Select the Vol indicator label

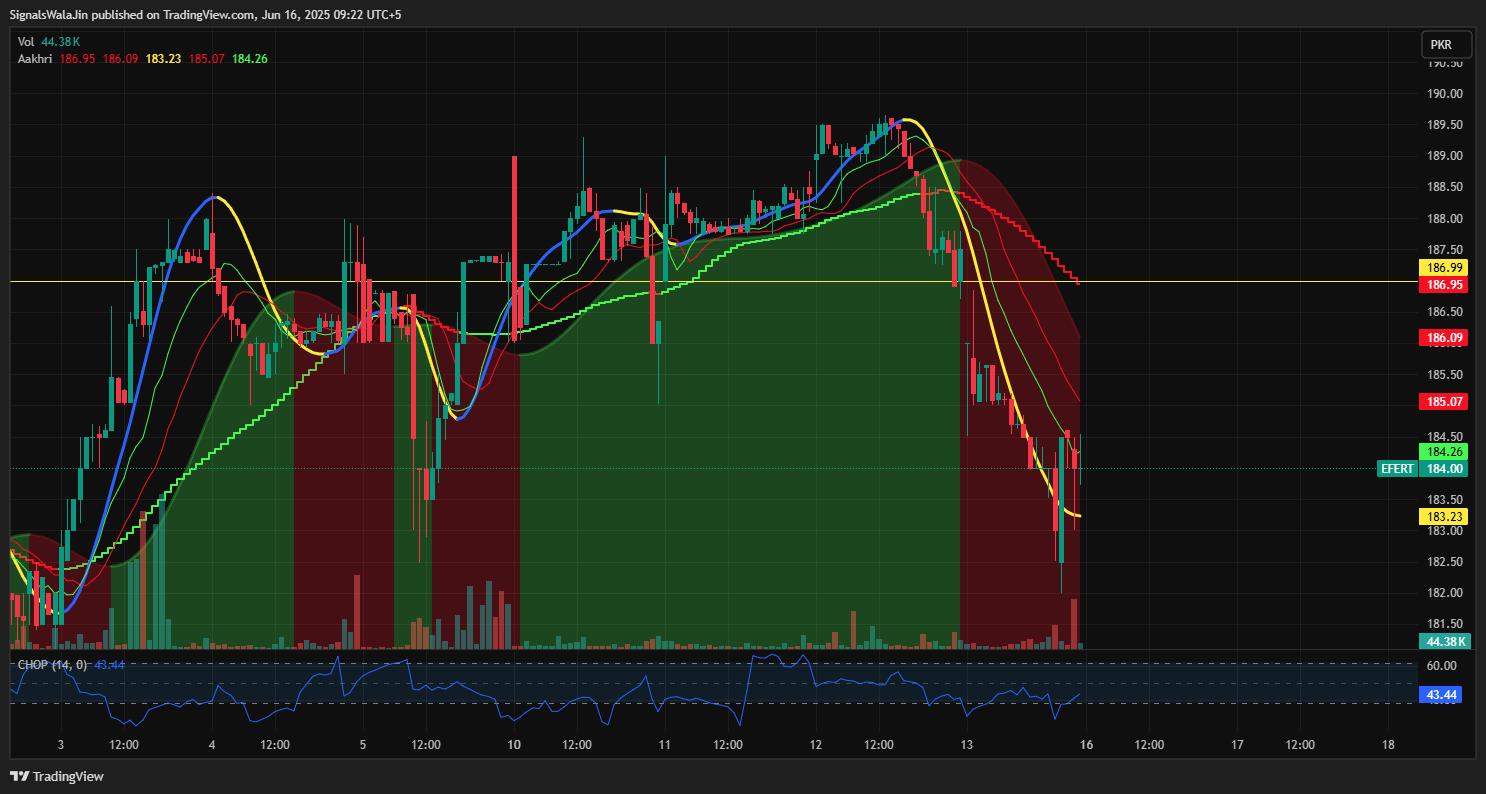tap(26, 42)
